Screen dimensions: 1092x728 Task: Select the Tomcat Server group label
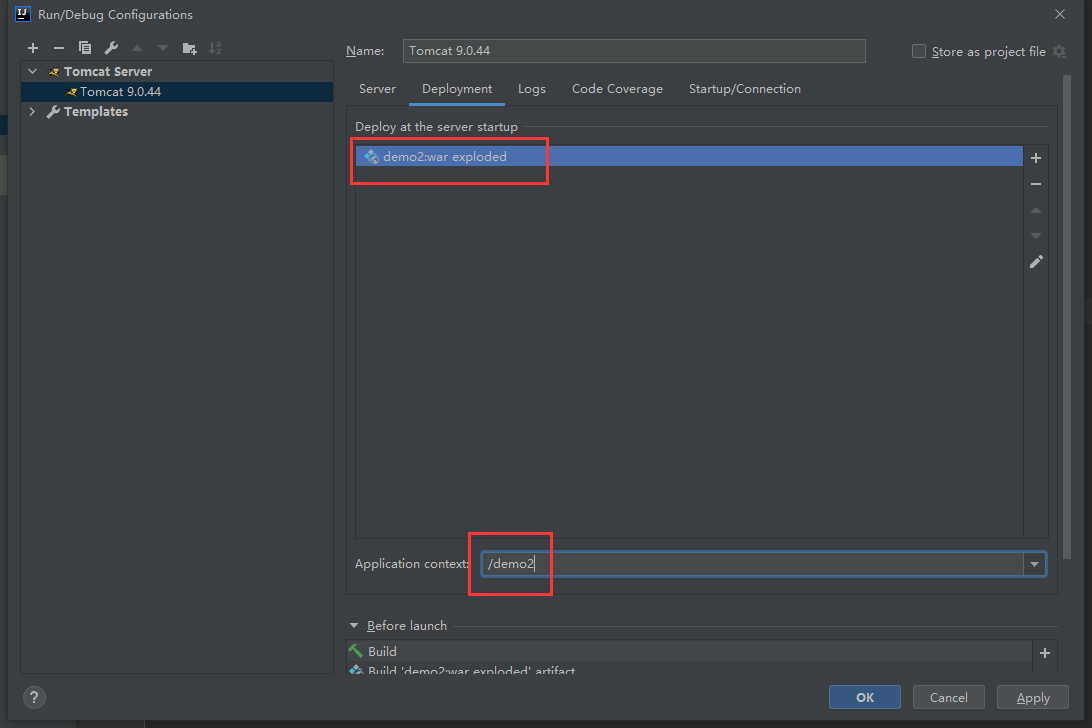tap(108, 72)
